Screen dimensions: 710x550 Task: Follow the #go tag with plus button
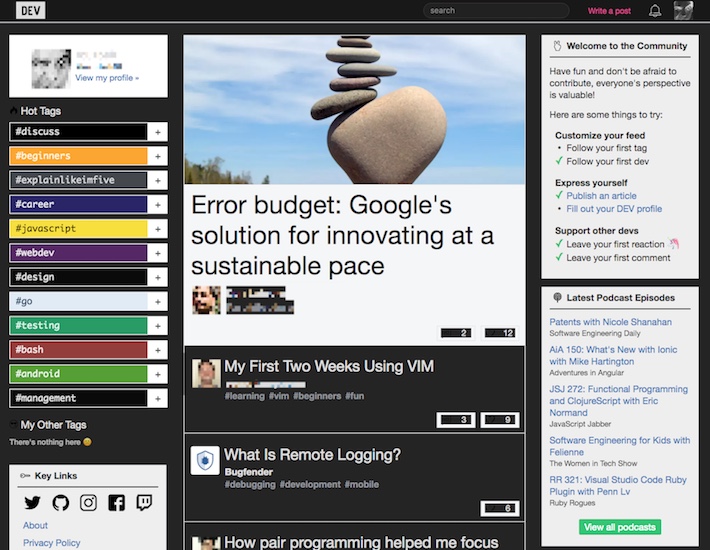[x=158, y=301]
